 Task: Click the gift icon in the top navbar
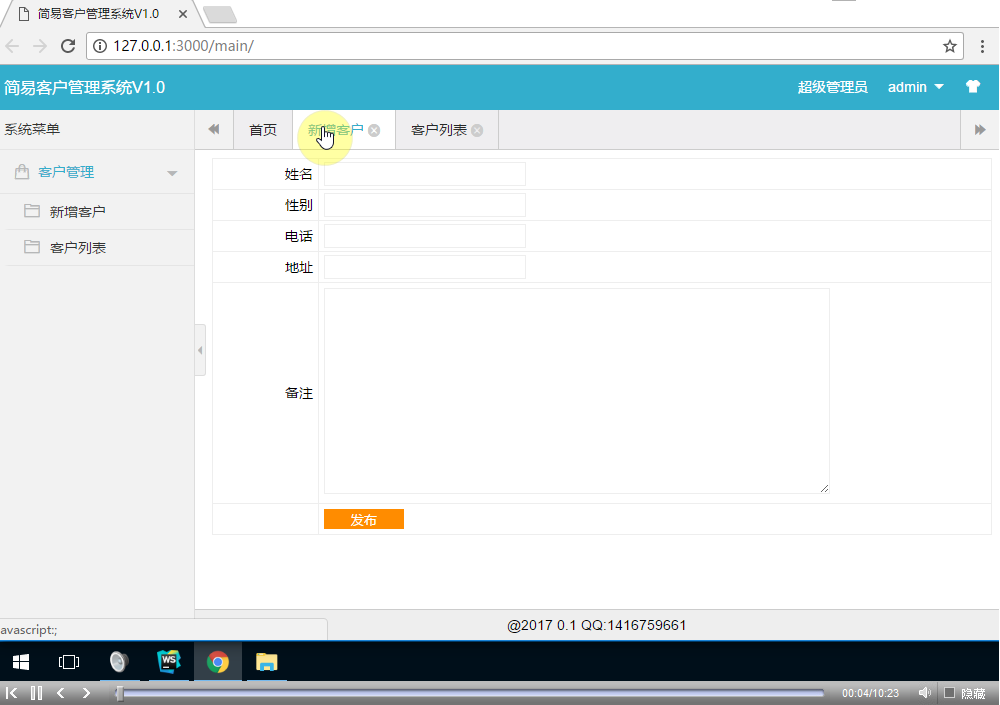coord(972,87)
